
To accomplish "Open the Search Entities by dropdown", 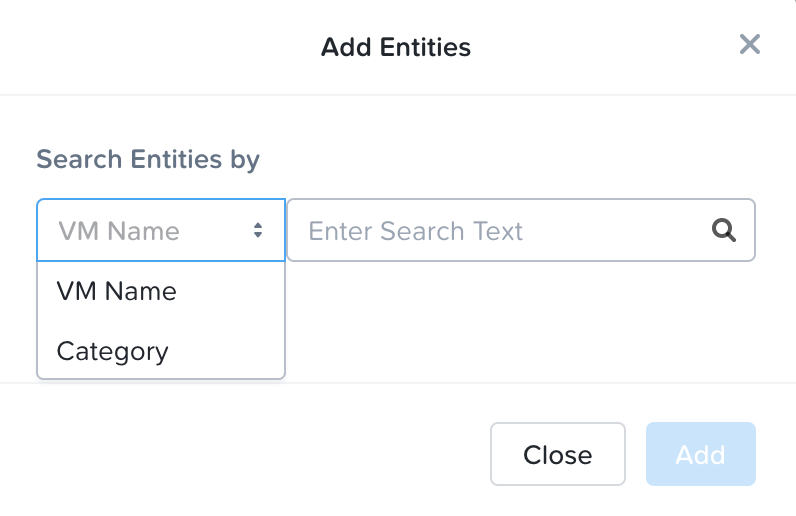I will (x=161, y=231).
